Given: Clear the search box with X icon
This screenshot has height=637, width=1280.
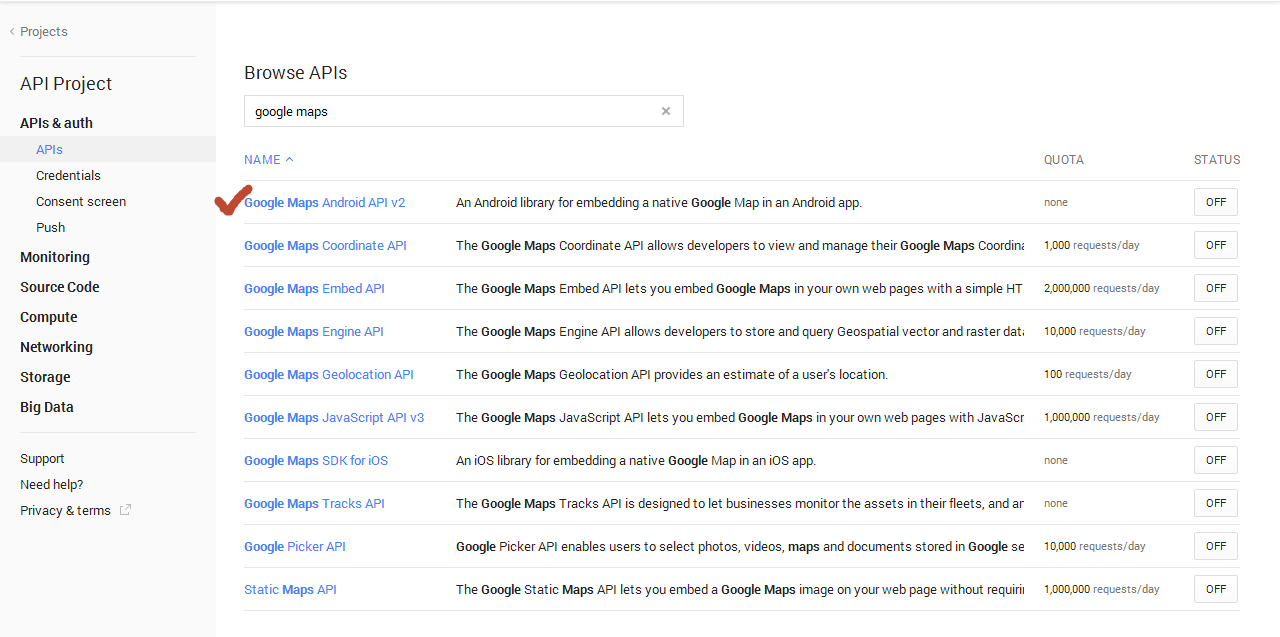Looking at the screenshot, I should [x=666, y=111].
